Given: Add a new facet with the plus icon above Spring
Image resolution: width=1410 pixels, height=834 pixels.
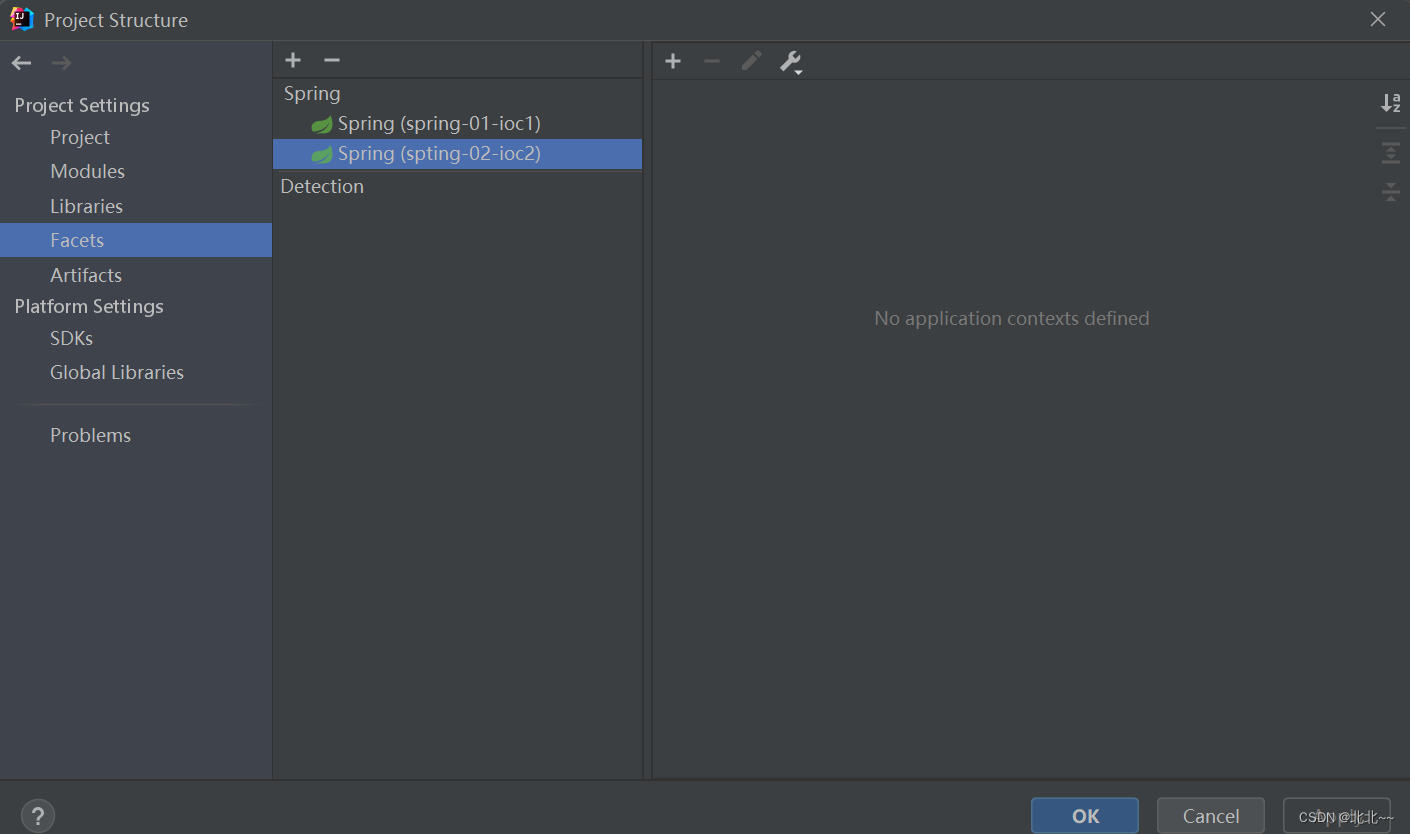Looking at the screenshot, I should (293, 61).
